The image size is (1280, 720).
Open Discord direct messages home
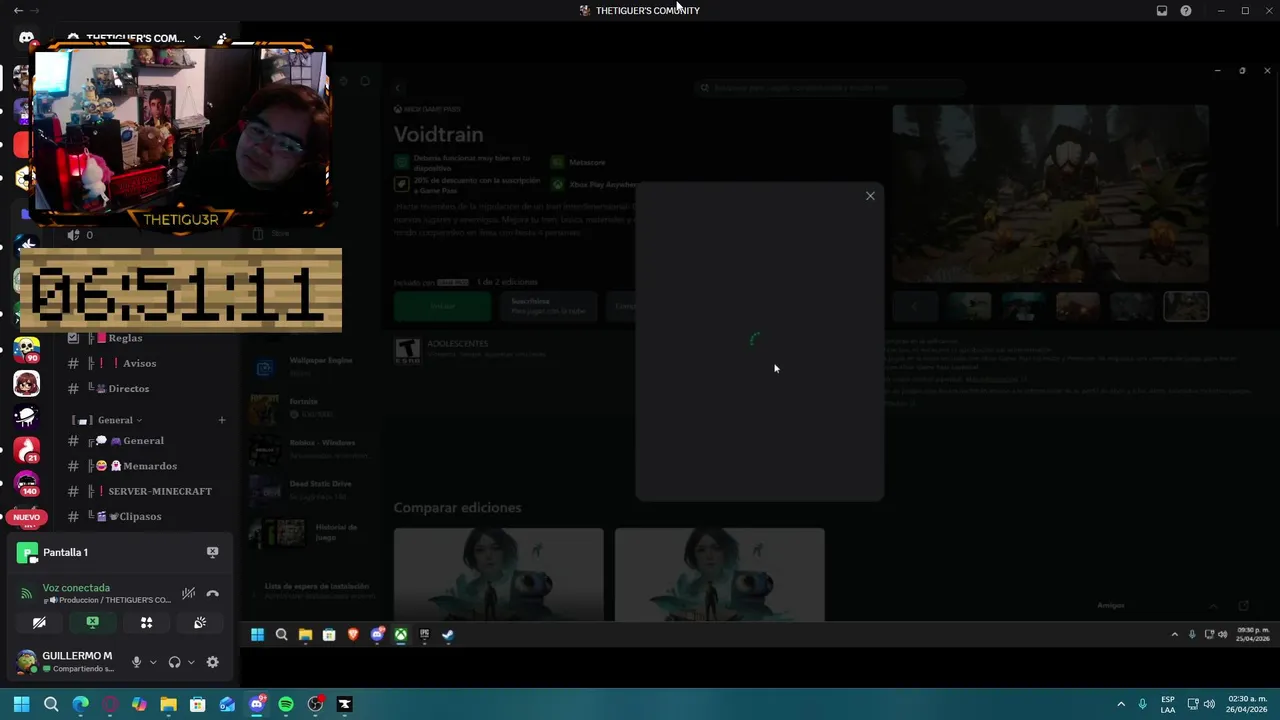pos(26,38)
